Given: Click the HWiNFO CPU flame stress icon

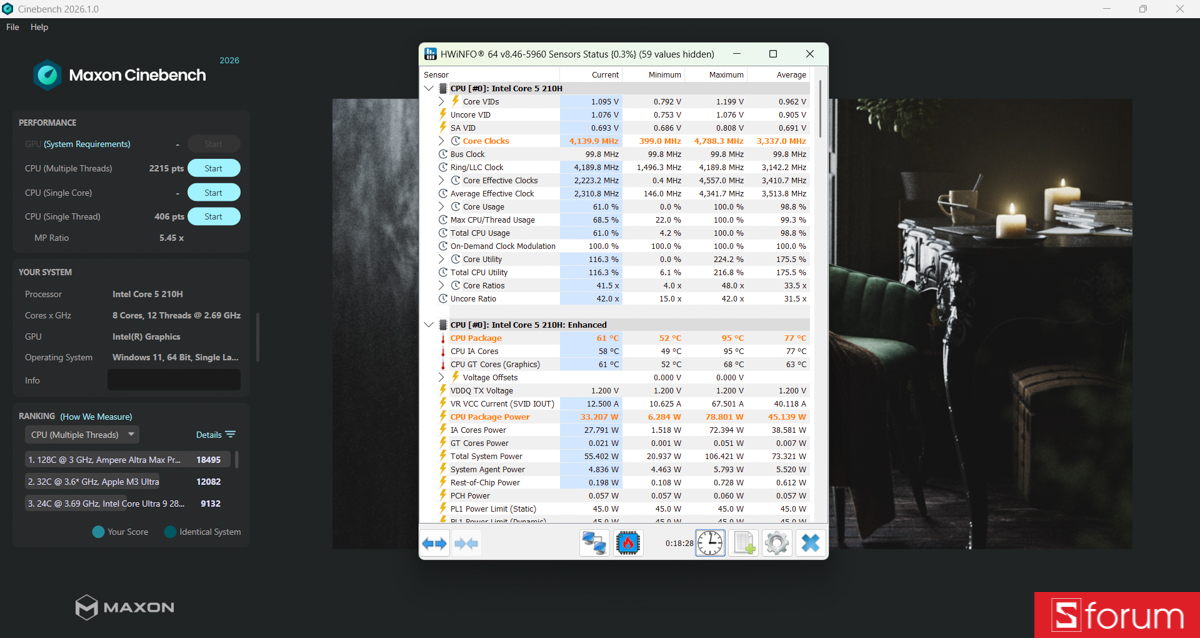Looking at the screenshot, I should click(x=628, y=543).
